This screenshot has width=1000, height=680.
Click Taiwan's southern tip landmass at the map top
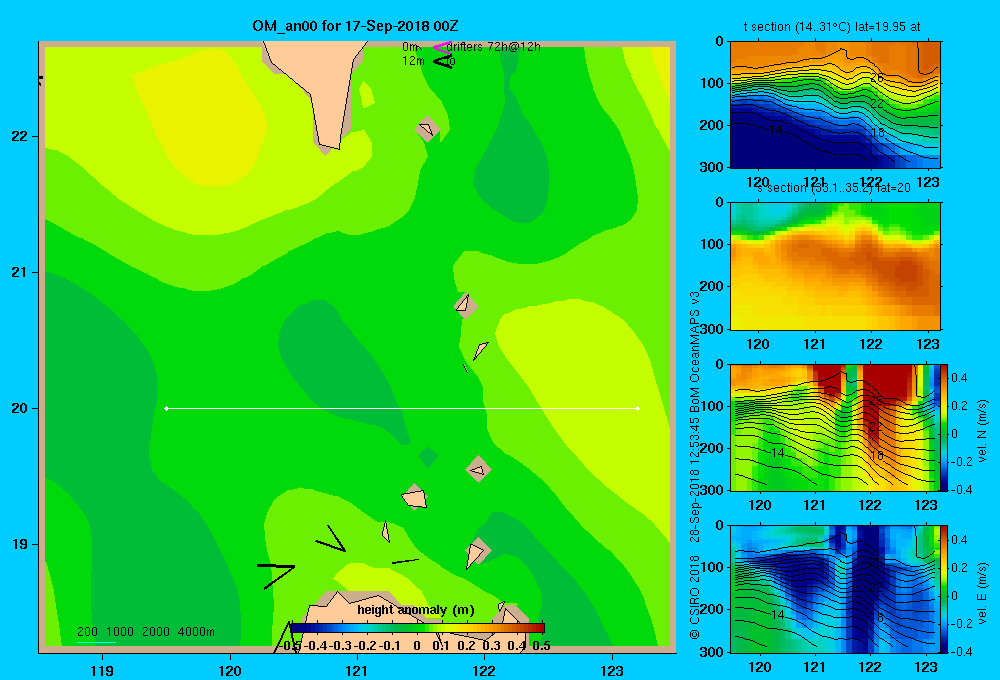tap(322, 89)
